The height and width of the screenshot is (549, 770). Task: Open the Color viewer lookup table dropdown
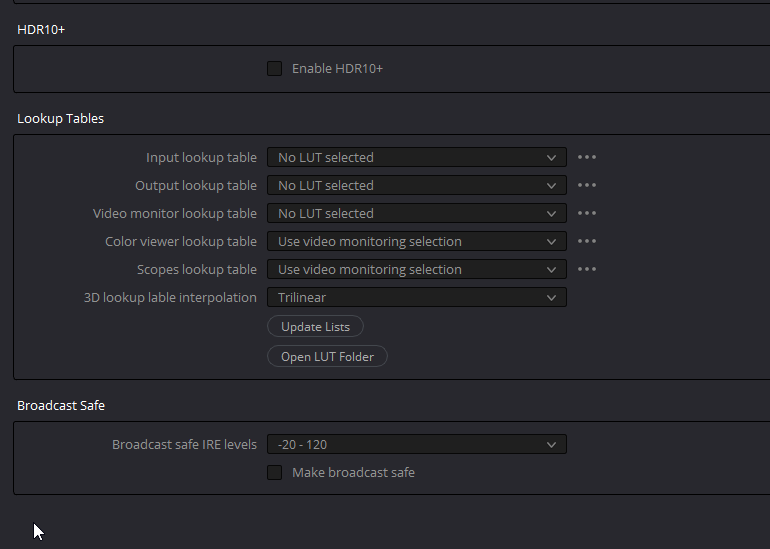pos(417,242)
